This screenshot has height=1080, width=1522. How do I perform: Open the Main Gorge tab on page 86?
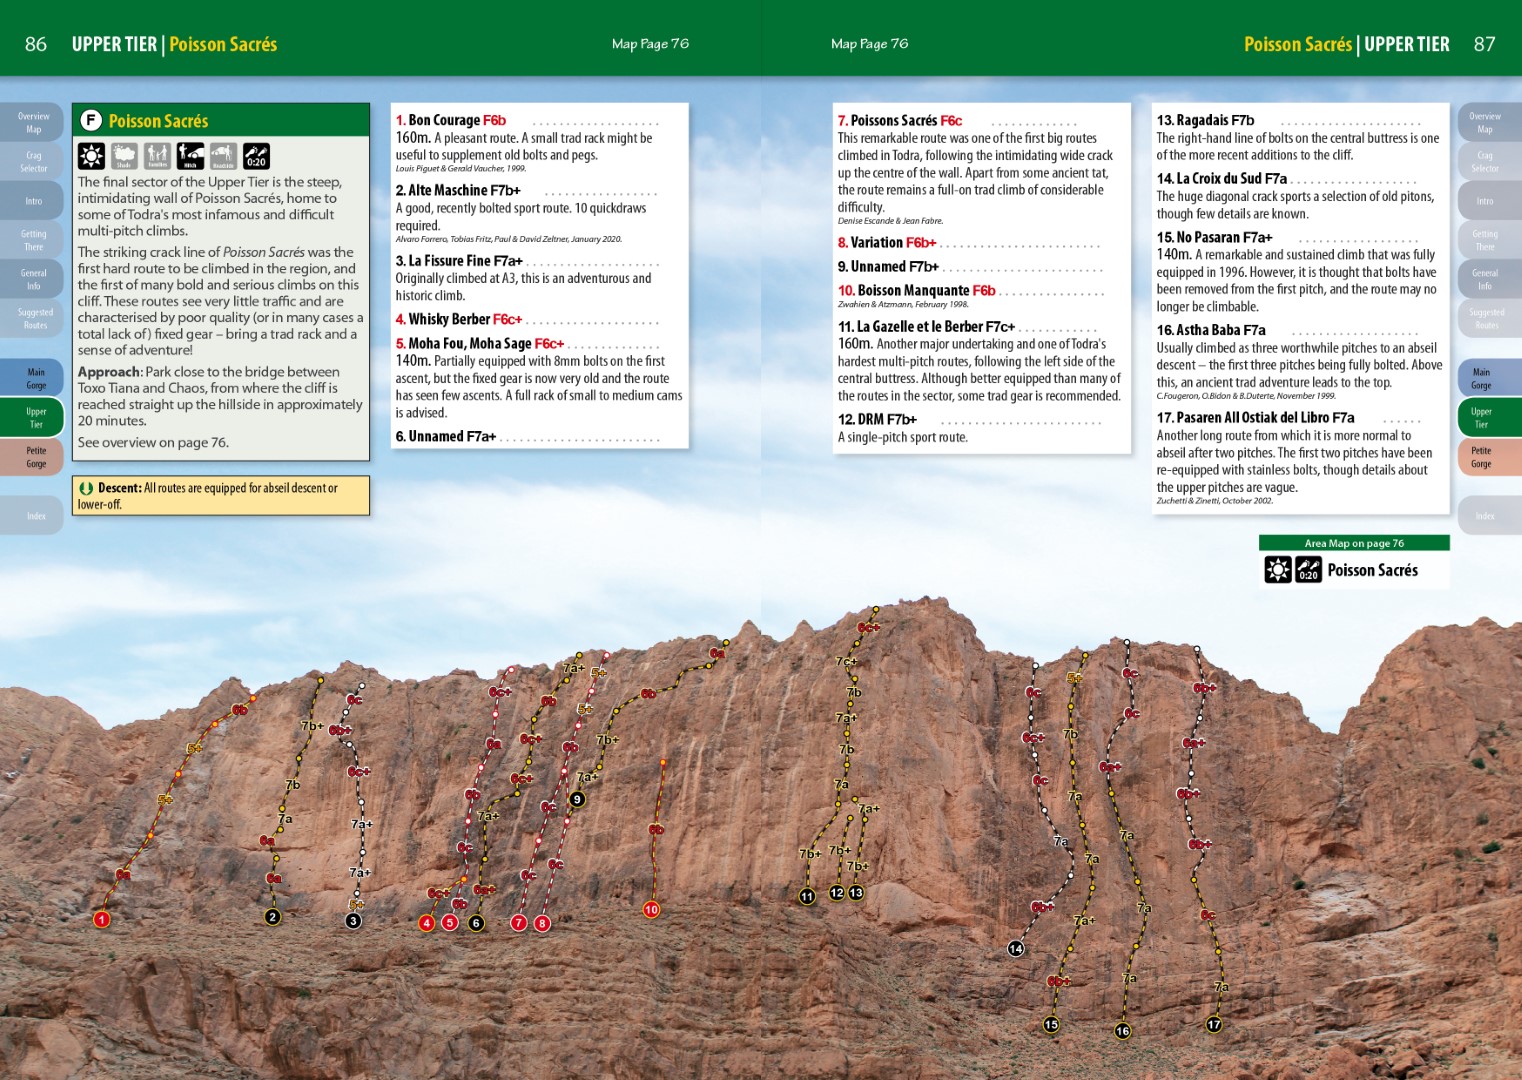tap(32, 378)
